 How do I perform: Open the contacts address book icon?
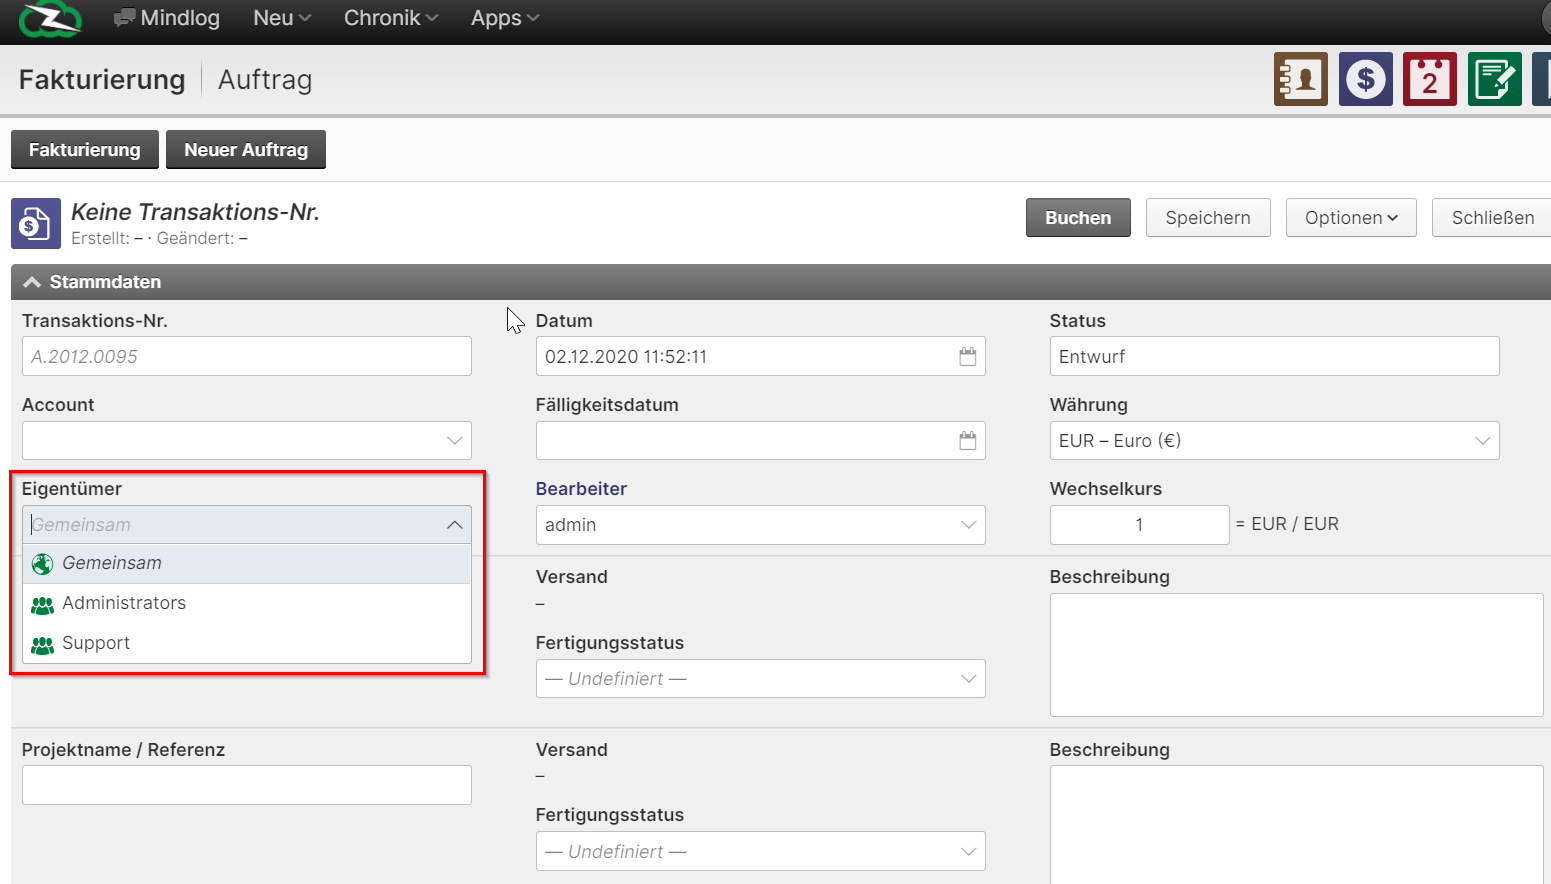click(1300, 79)
